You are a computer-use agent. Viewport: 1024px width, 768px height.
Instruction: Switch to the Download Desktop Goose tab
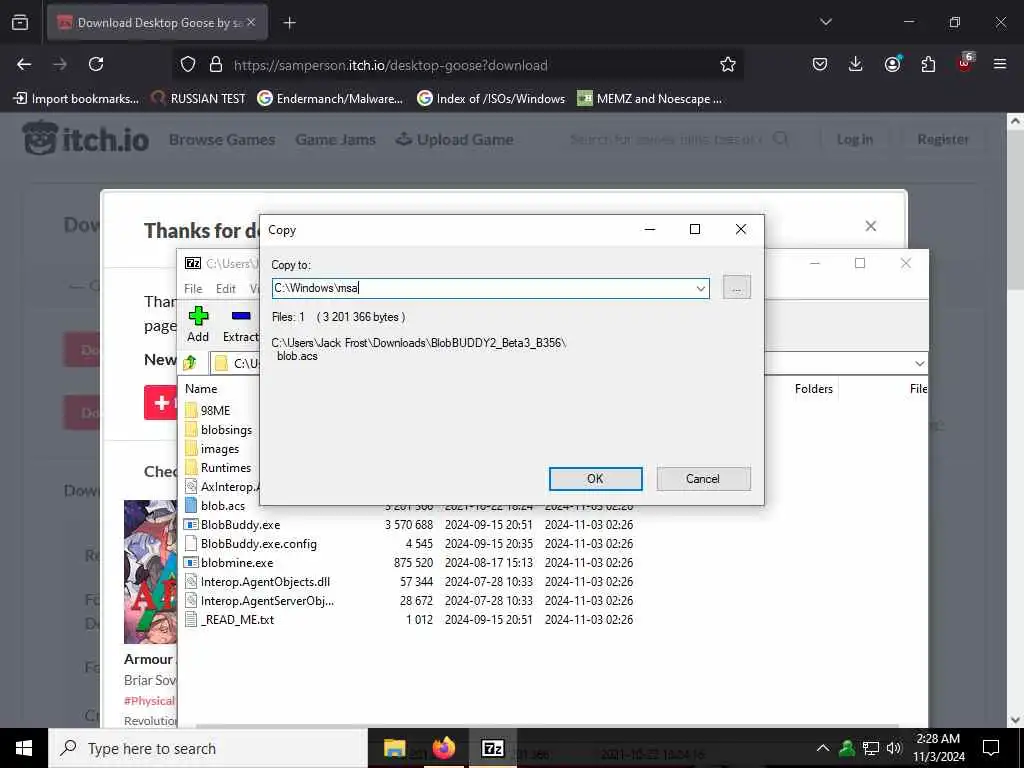click(157, 22)
